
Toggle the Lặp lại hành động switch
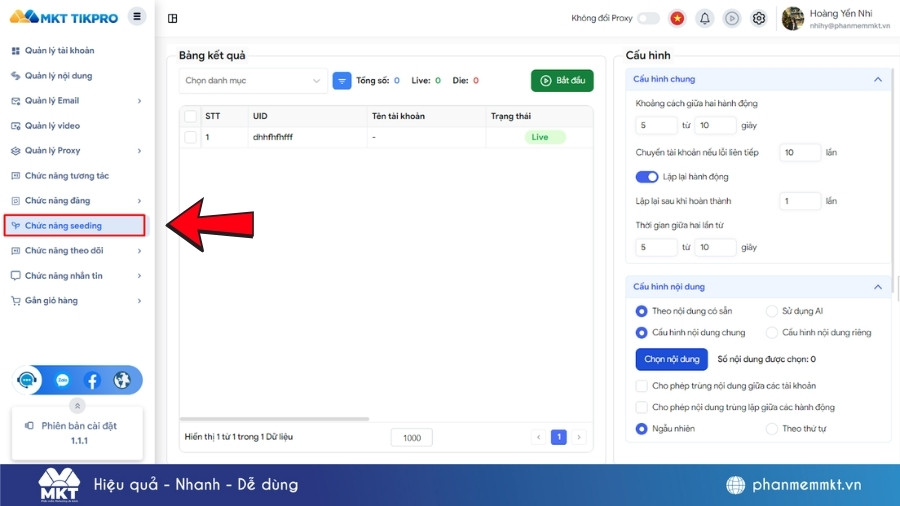click(x=647, y=177)
